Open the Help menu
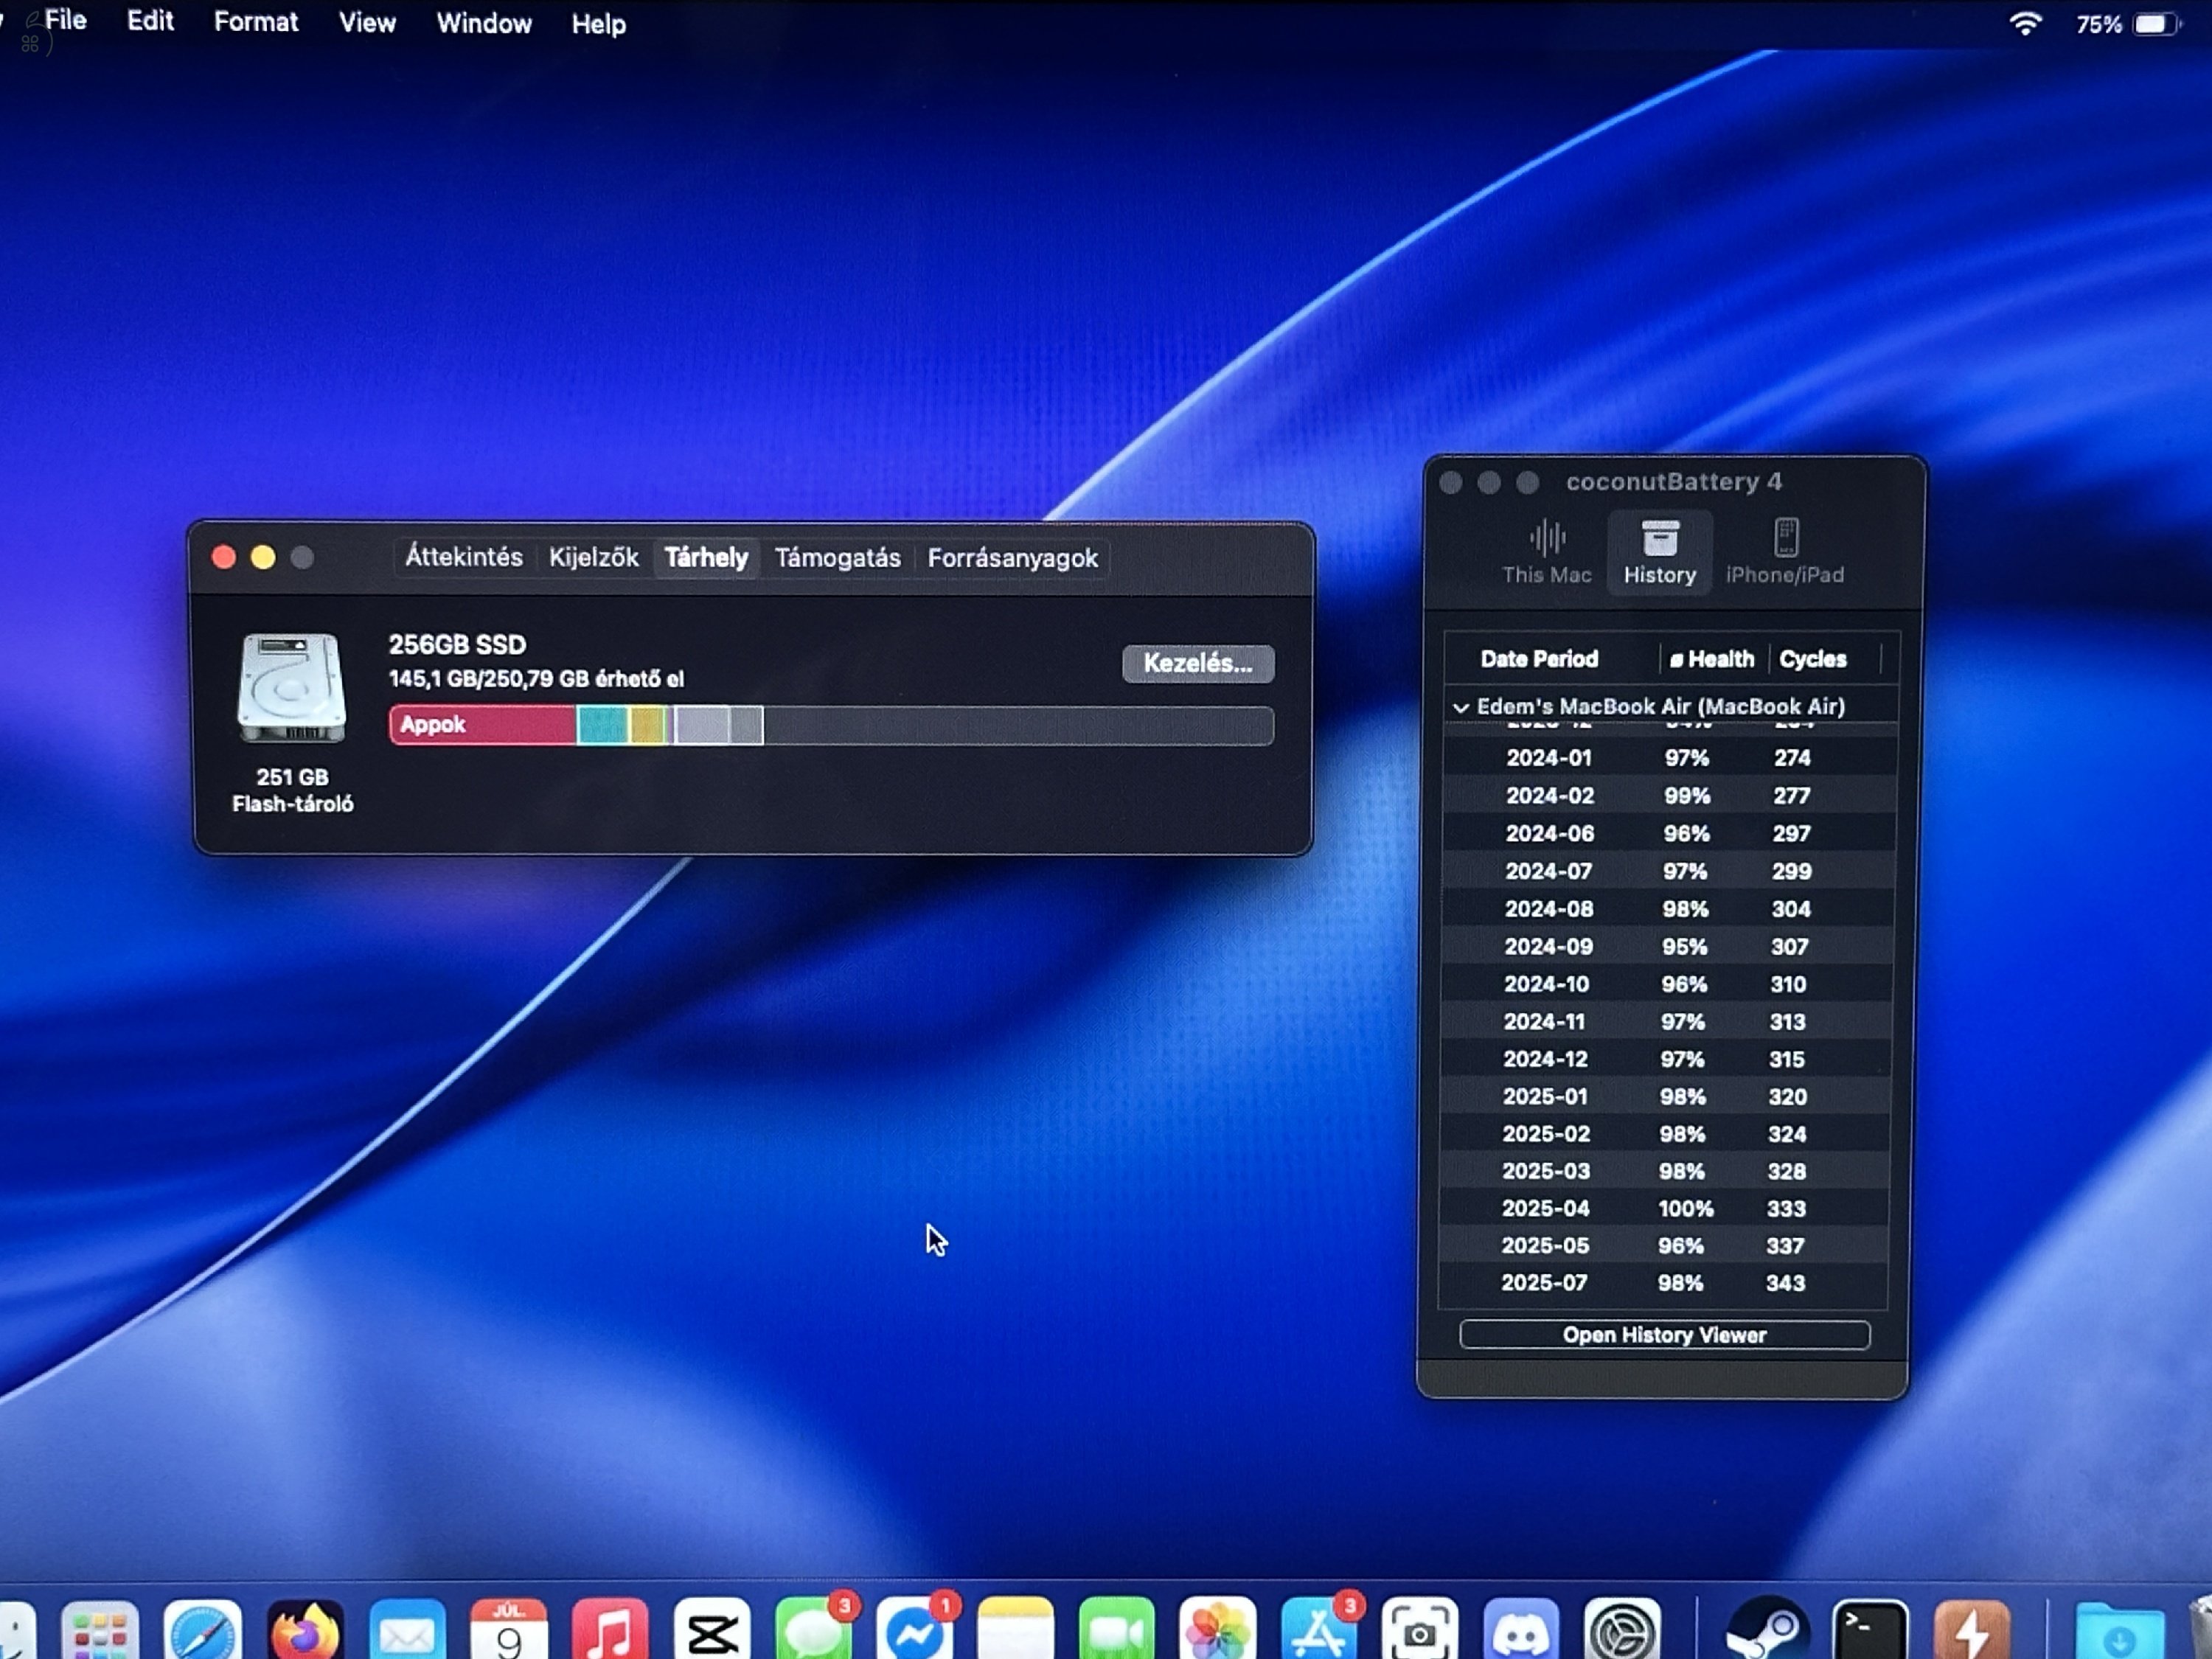The width and height of the screenshot is (2212, 1659). point(599,24)
